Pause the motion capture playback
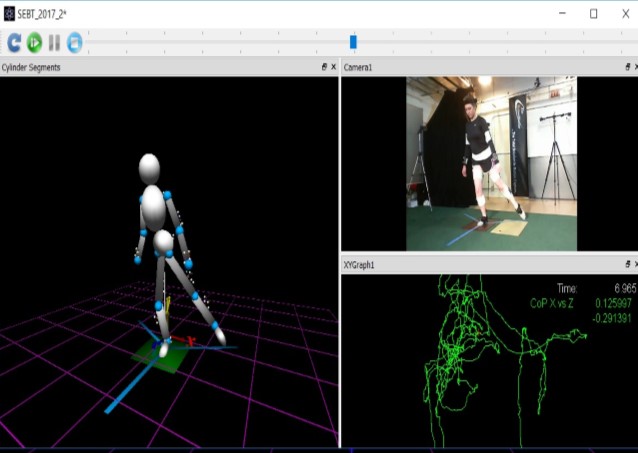Image resolution: width=638 pixels, height=453 pixels. [x=54, y=42]
